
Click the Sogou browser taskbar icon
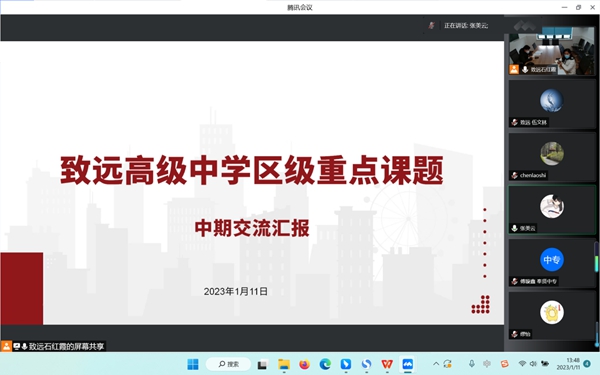366,364
